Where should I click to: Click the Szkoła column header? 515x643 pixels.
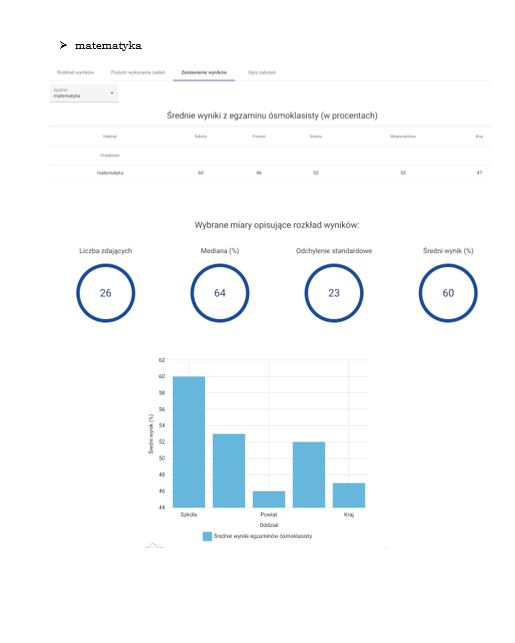pos(201,137)
